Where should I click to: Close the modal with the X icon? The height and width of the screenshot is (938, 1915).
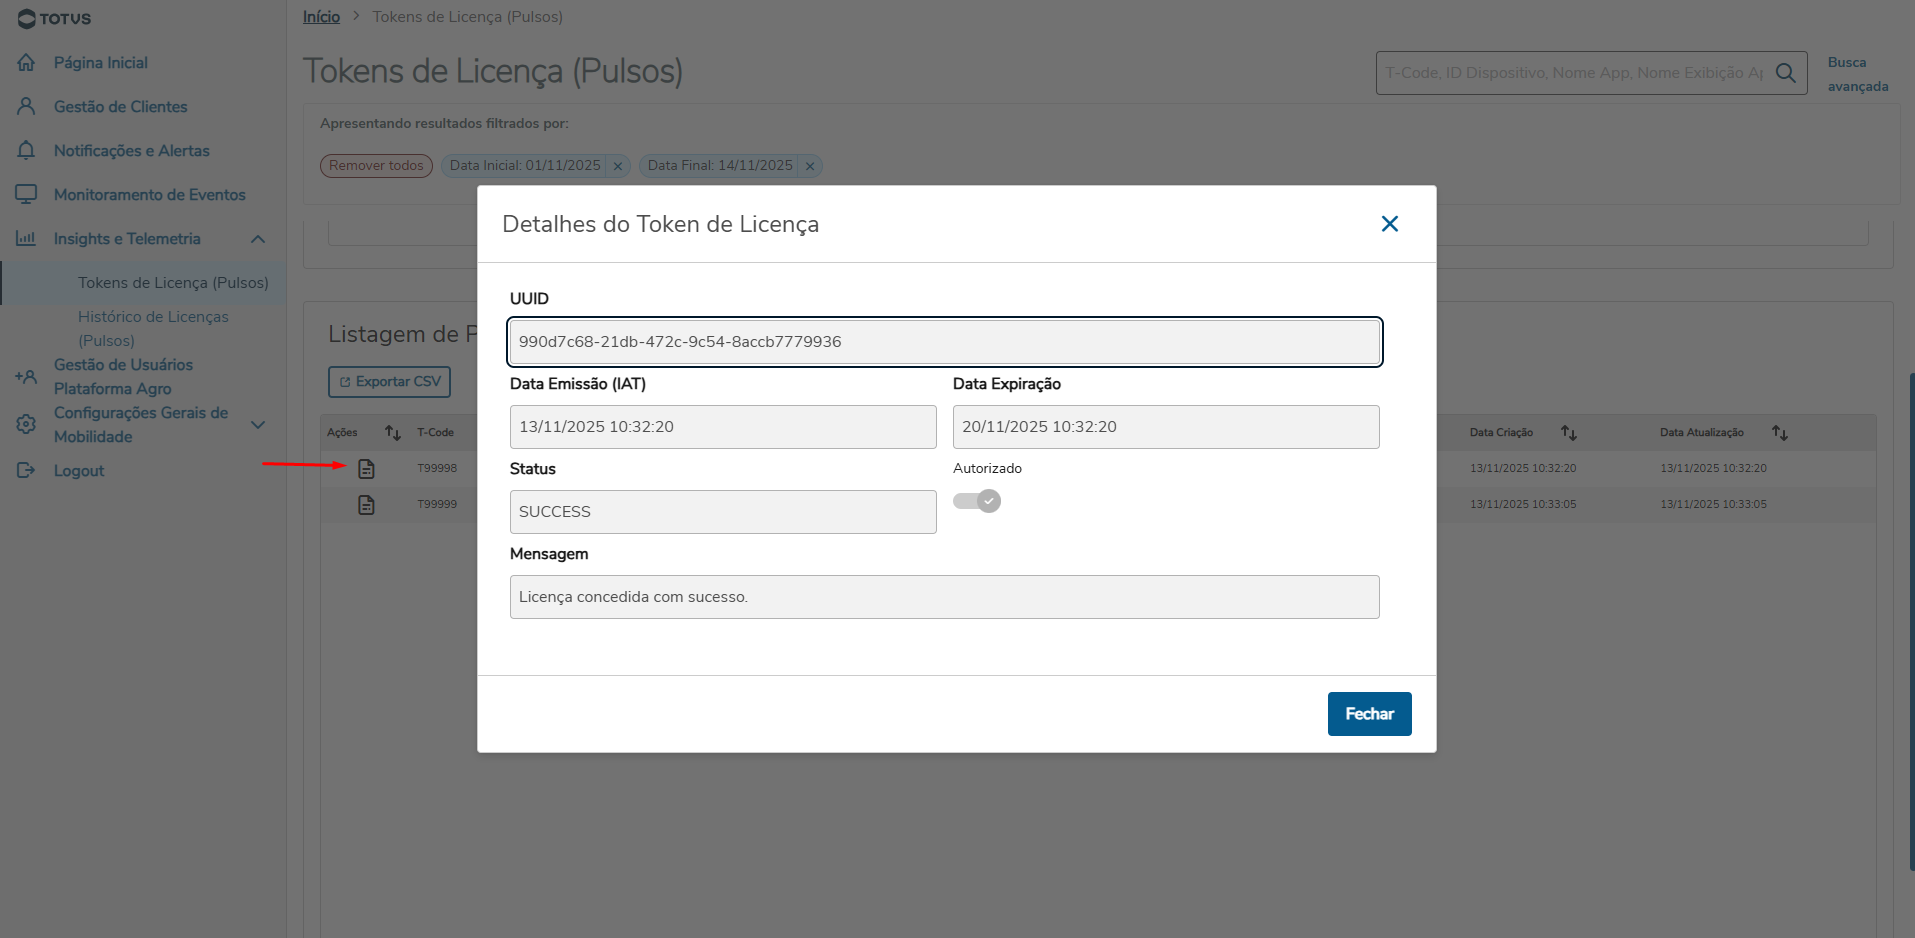pos(1389,224)
